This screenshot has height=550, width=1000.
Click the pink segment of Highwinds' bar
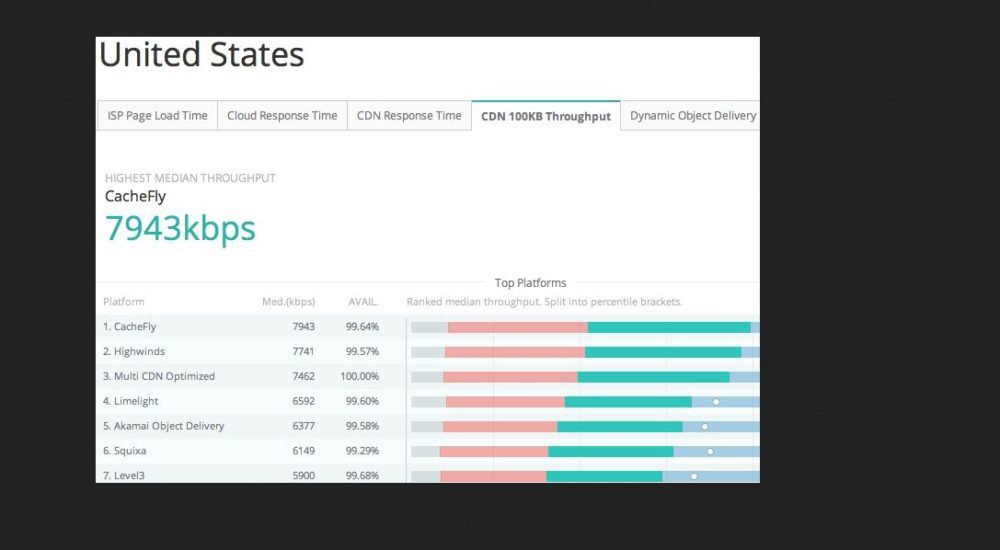(514, 352)
